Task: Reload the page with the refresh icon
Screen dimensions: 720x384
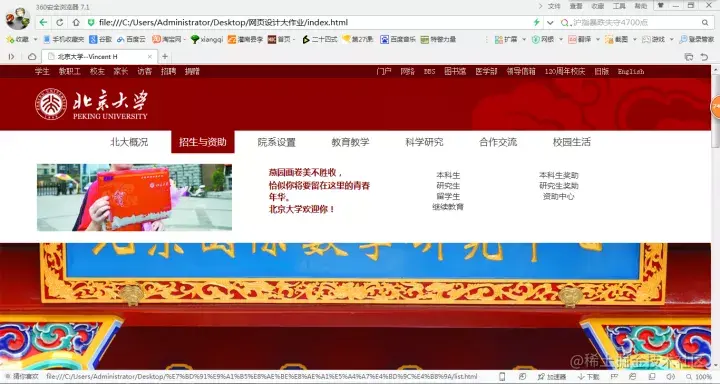Action: (x=60, y=22)
